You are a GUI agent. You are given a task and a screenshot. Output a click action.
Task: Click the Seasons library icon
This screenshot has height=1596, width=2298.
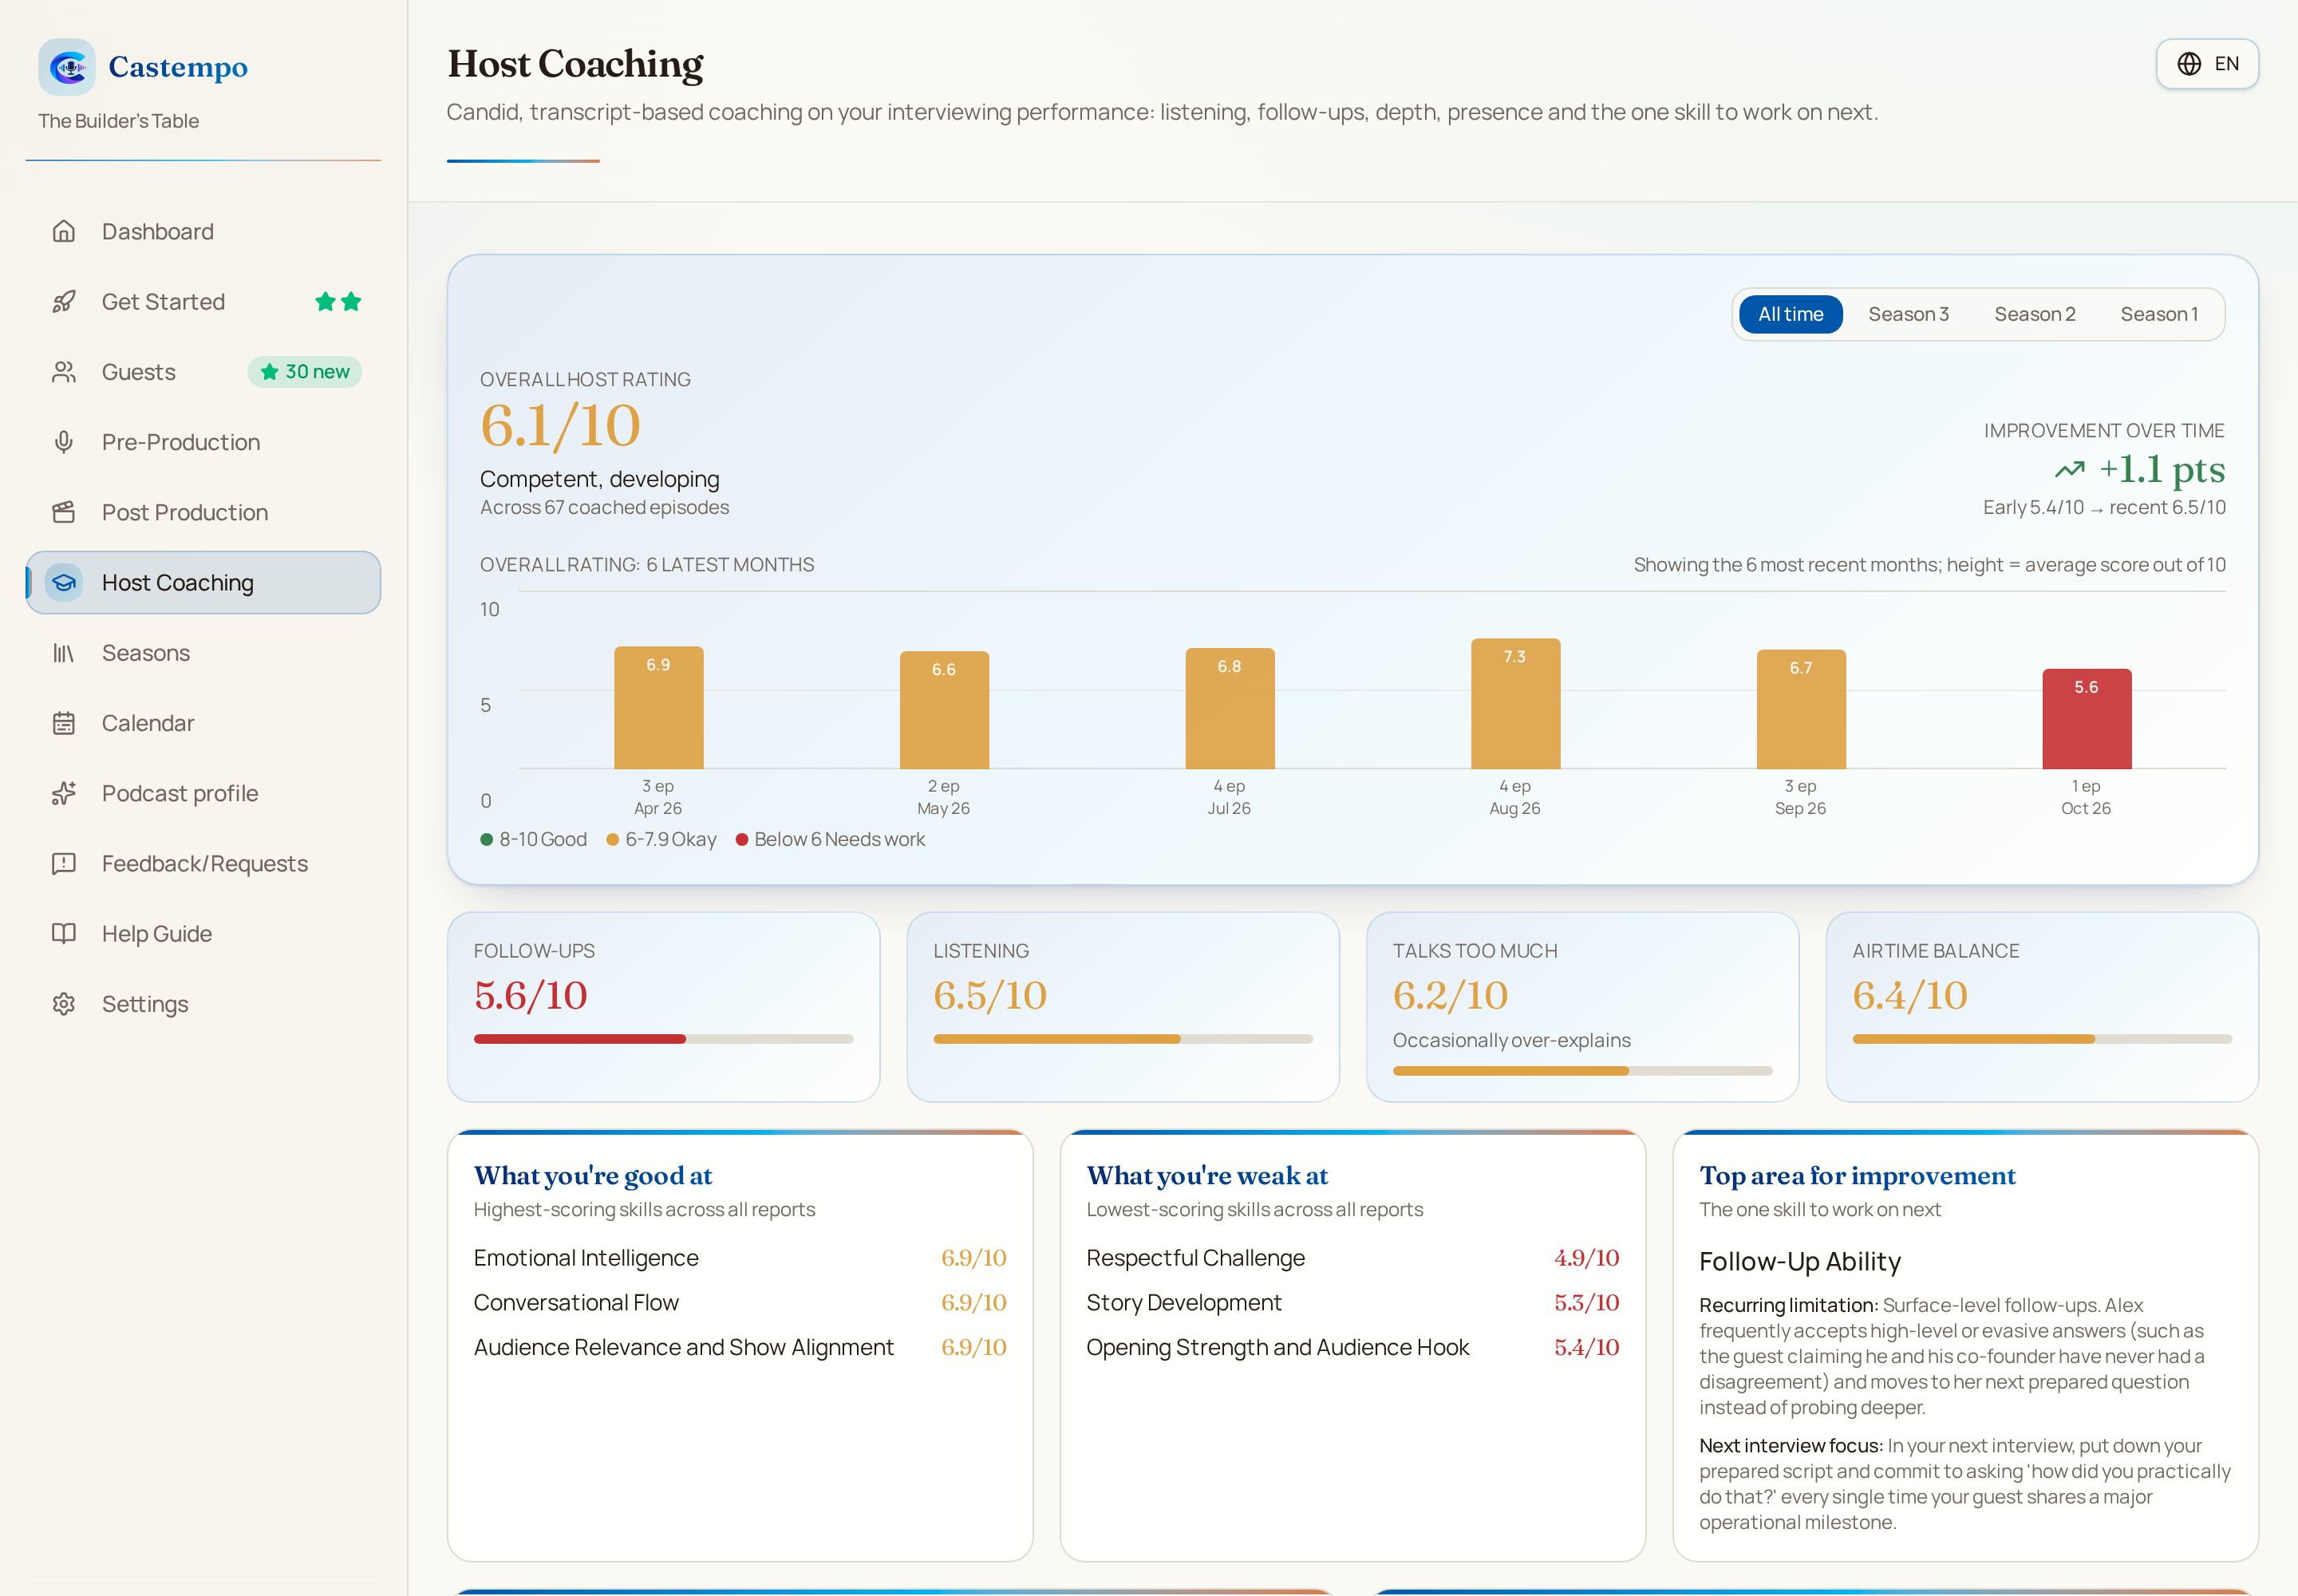point(64,653)
